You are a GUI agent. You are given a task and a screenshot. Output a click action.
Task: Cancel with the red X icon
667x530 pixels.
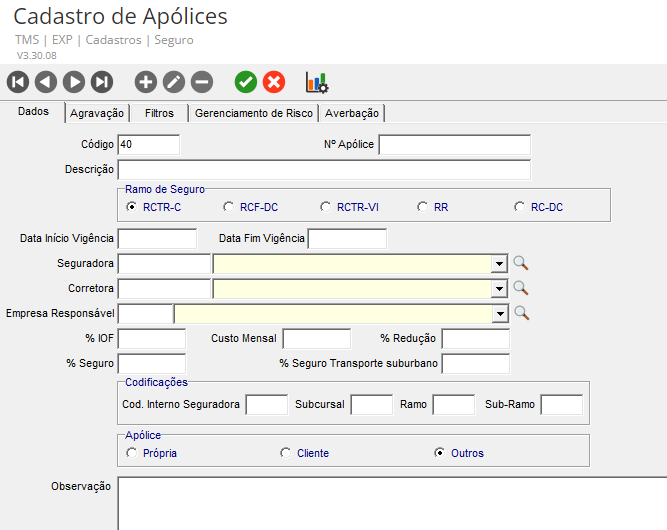pyautogui.click(x=274, y=82)
